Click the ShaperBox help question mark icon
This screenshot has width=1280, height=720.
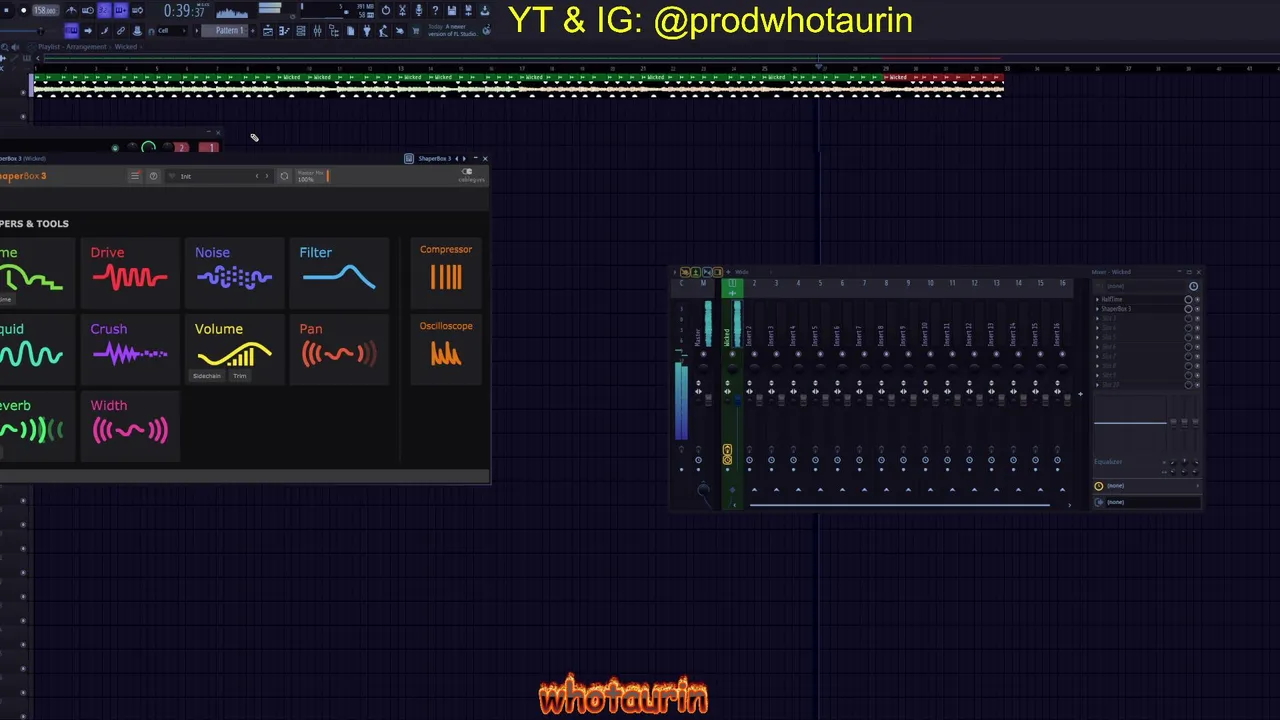coord(153,176)
